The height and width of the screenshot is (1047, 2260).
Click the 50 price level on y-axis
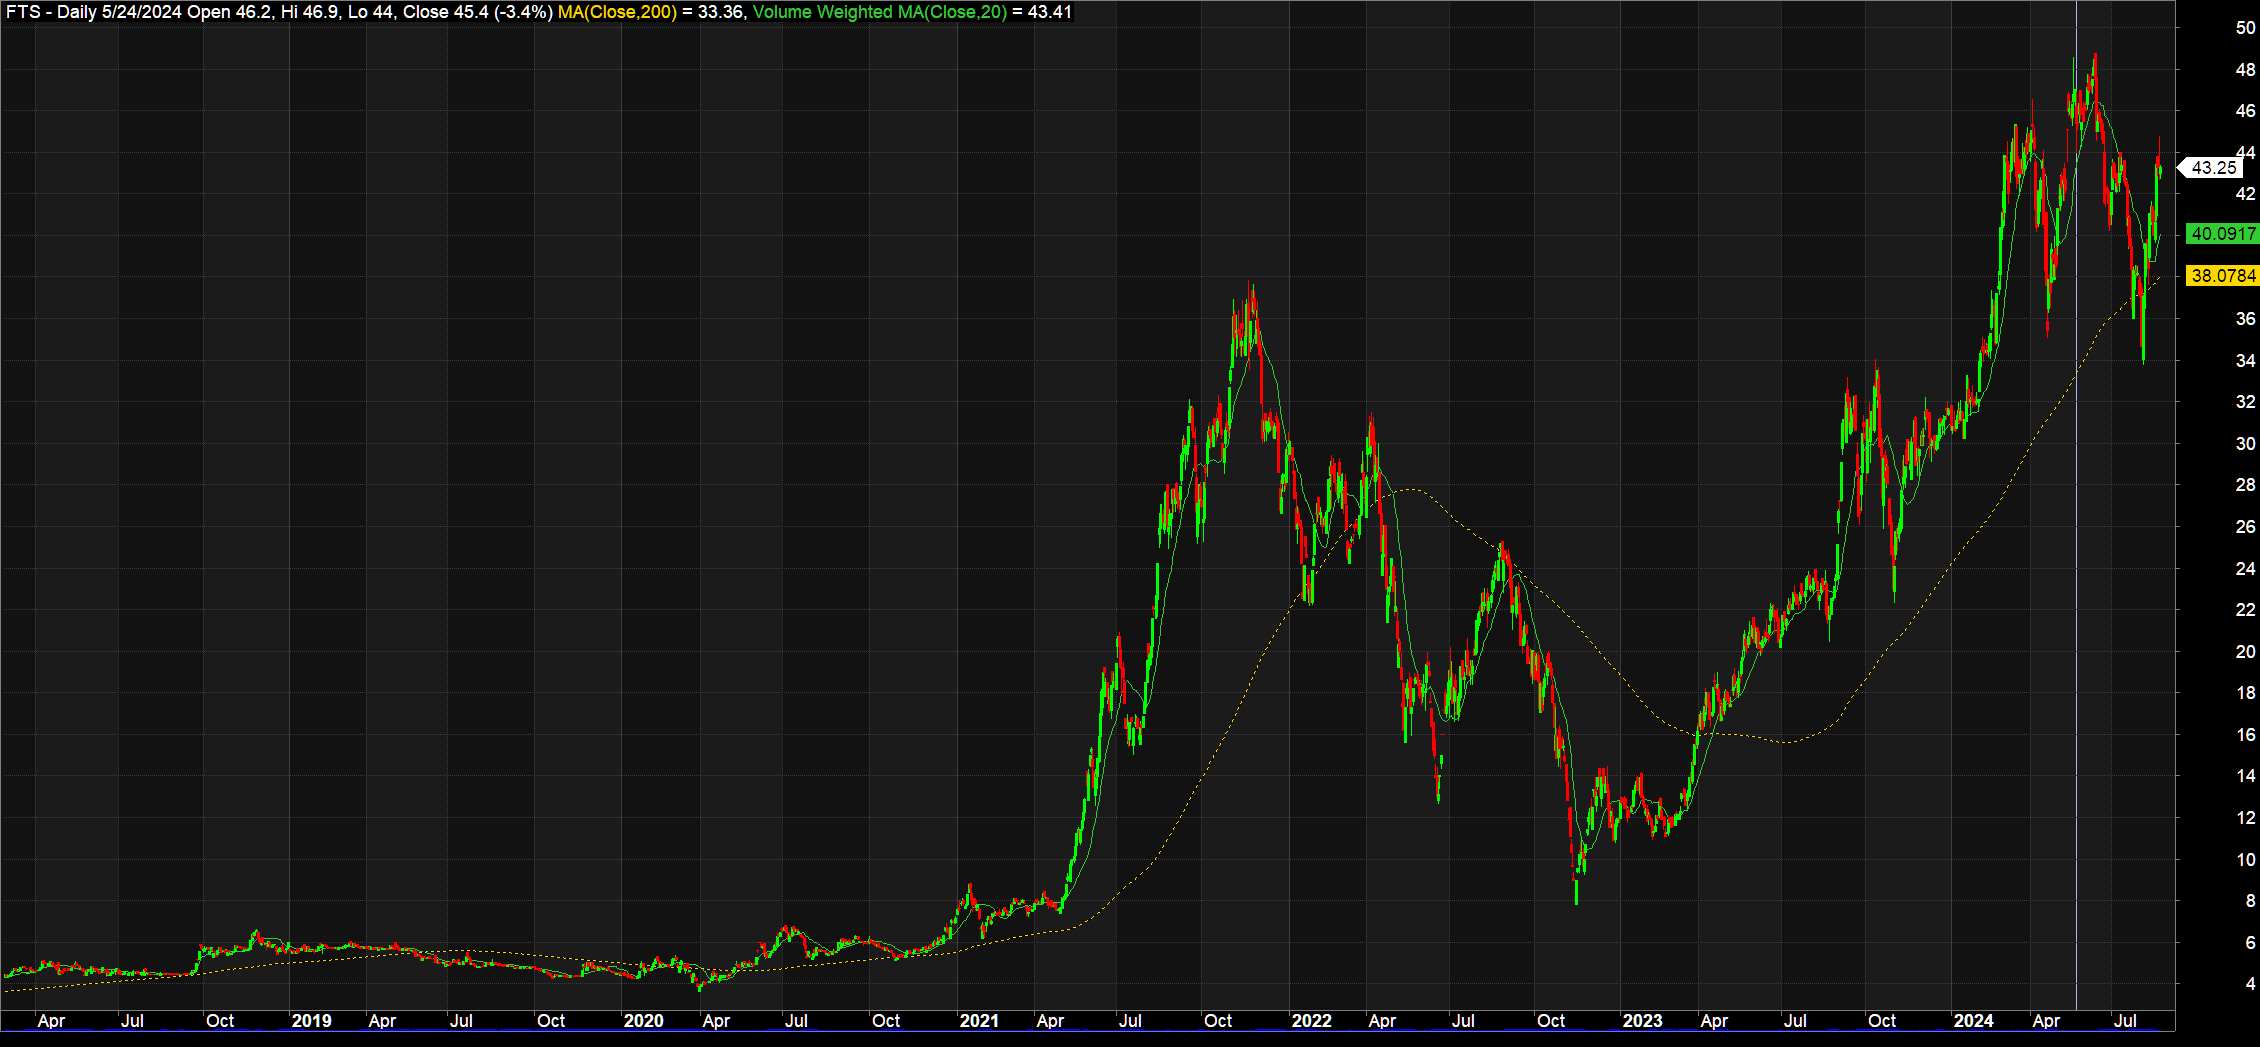2245,28
